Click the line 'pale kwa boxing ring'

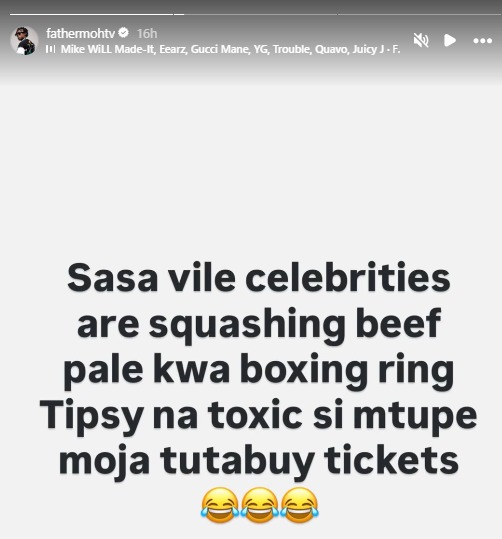(259, 371)
